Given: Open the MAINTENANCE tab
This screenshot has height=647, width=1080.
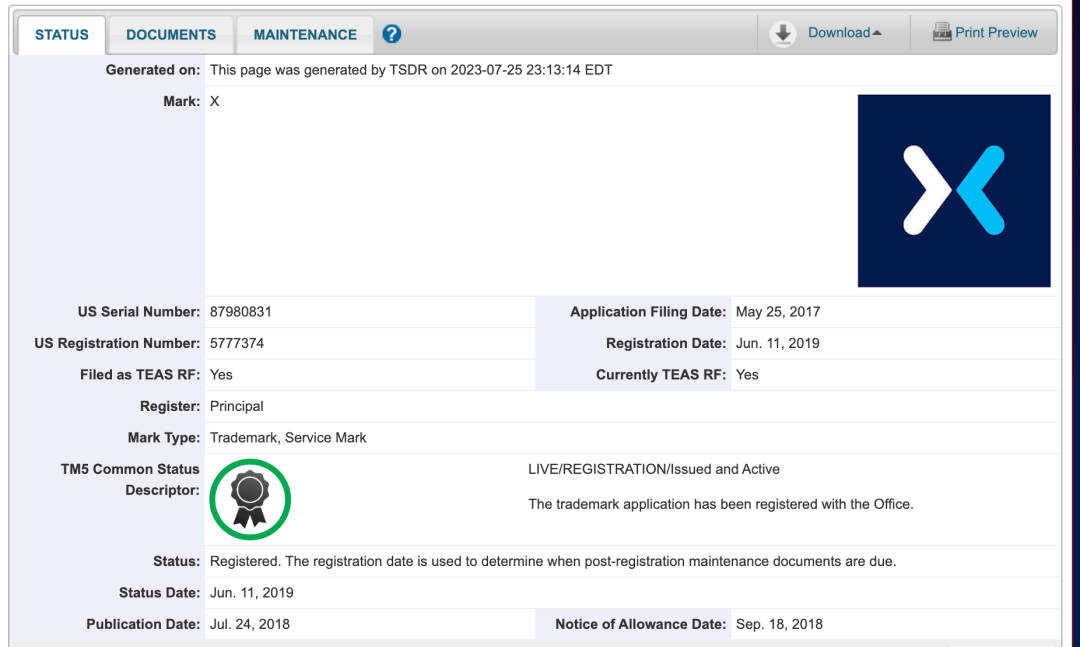Looking at the screenshot, I should [305, 35].
